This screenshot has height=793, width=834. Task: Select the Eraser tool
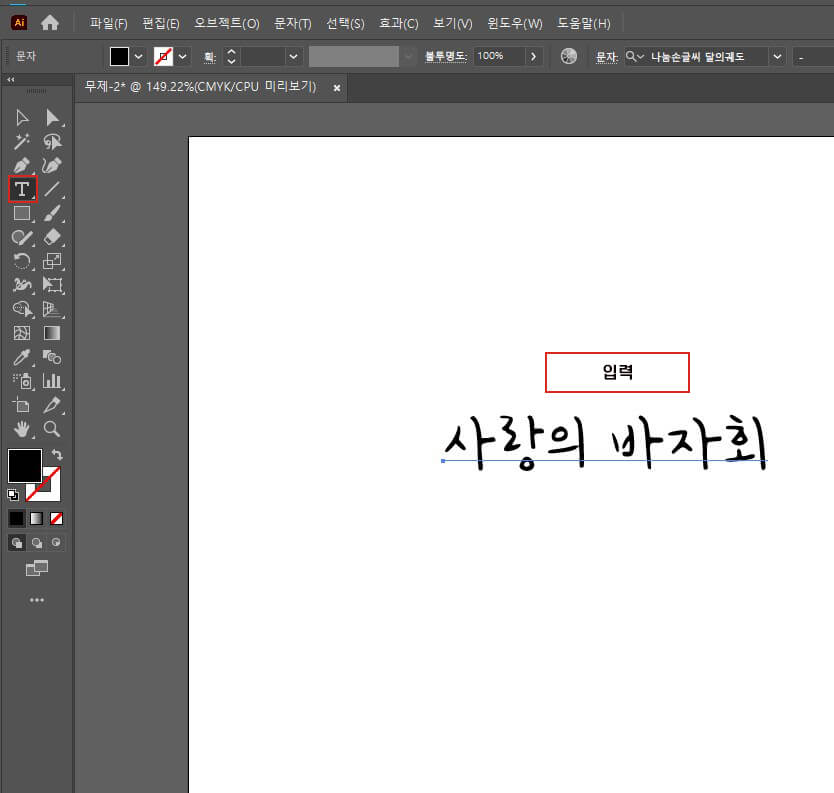click(52, 237)
